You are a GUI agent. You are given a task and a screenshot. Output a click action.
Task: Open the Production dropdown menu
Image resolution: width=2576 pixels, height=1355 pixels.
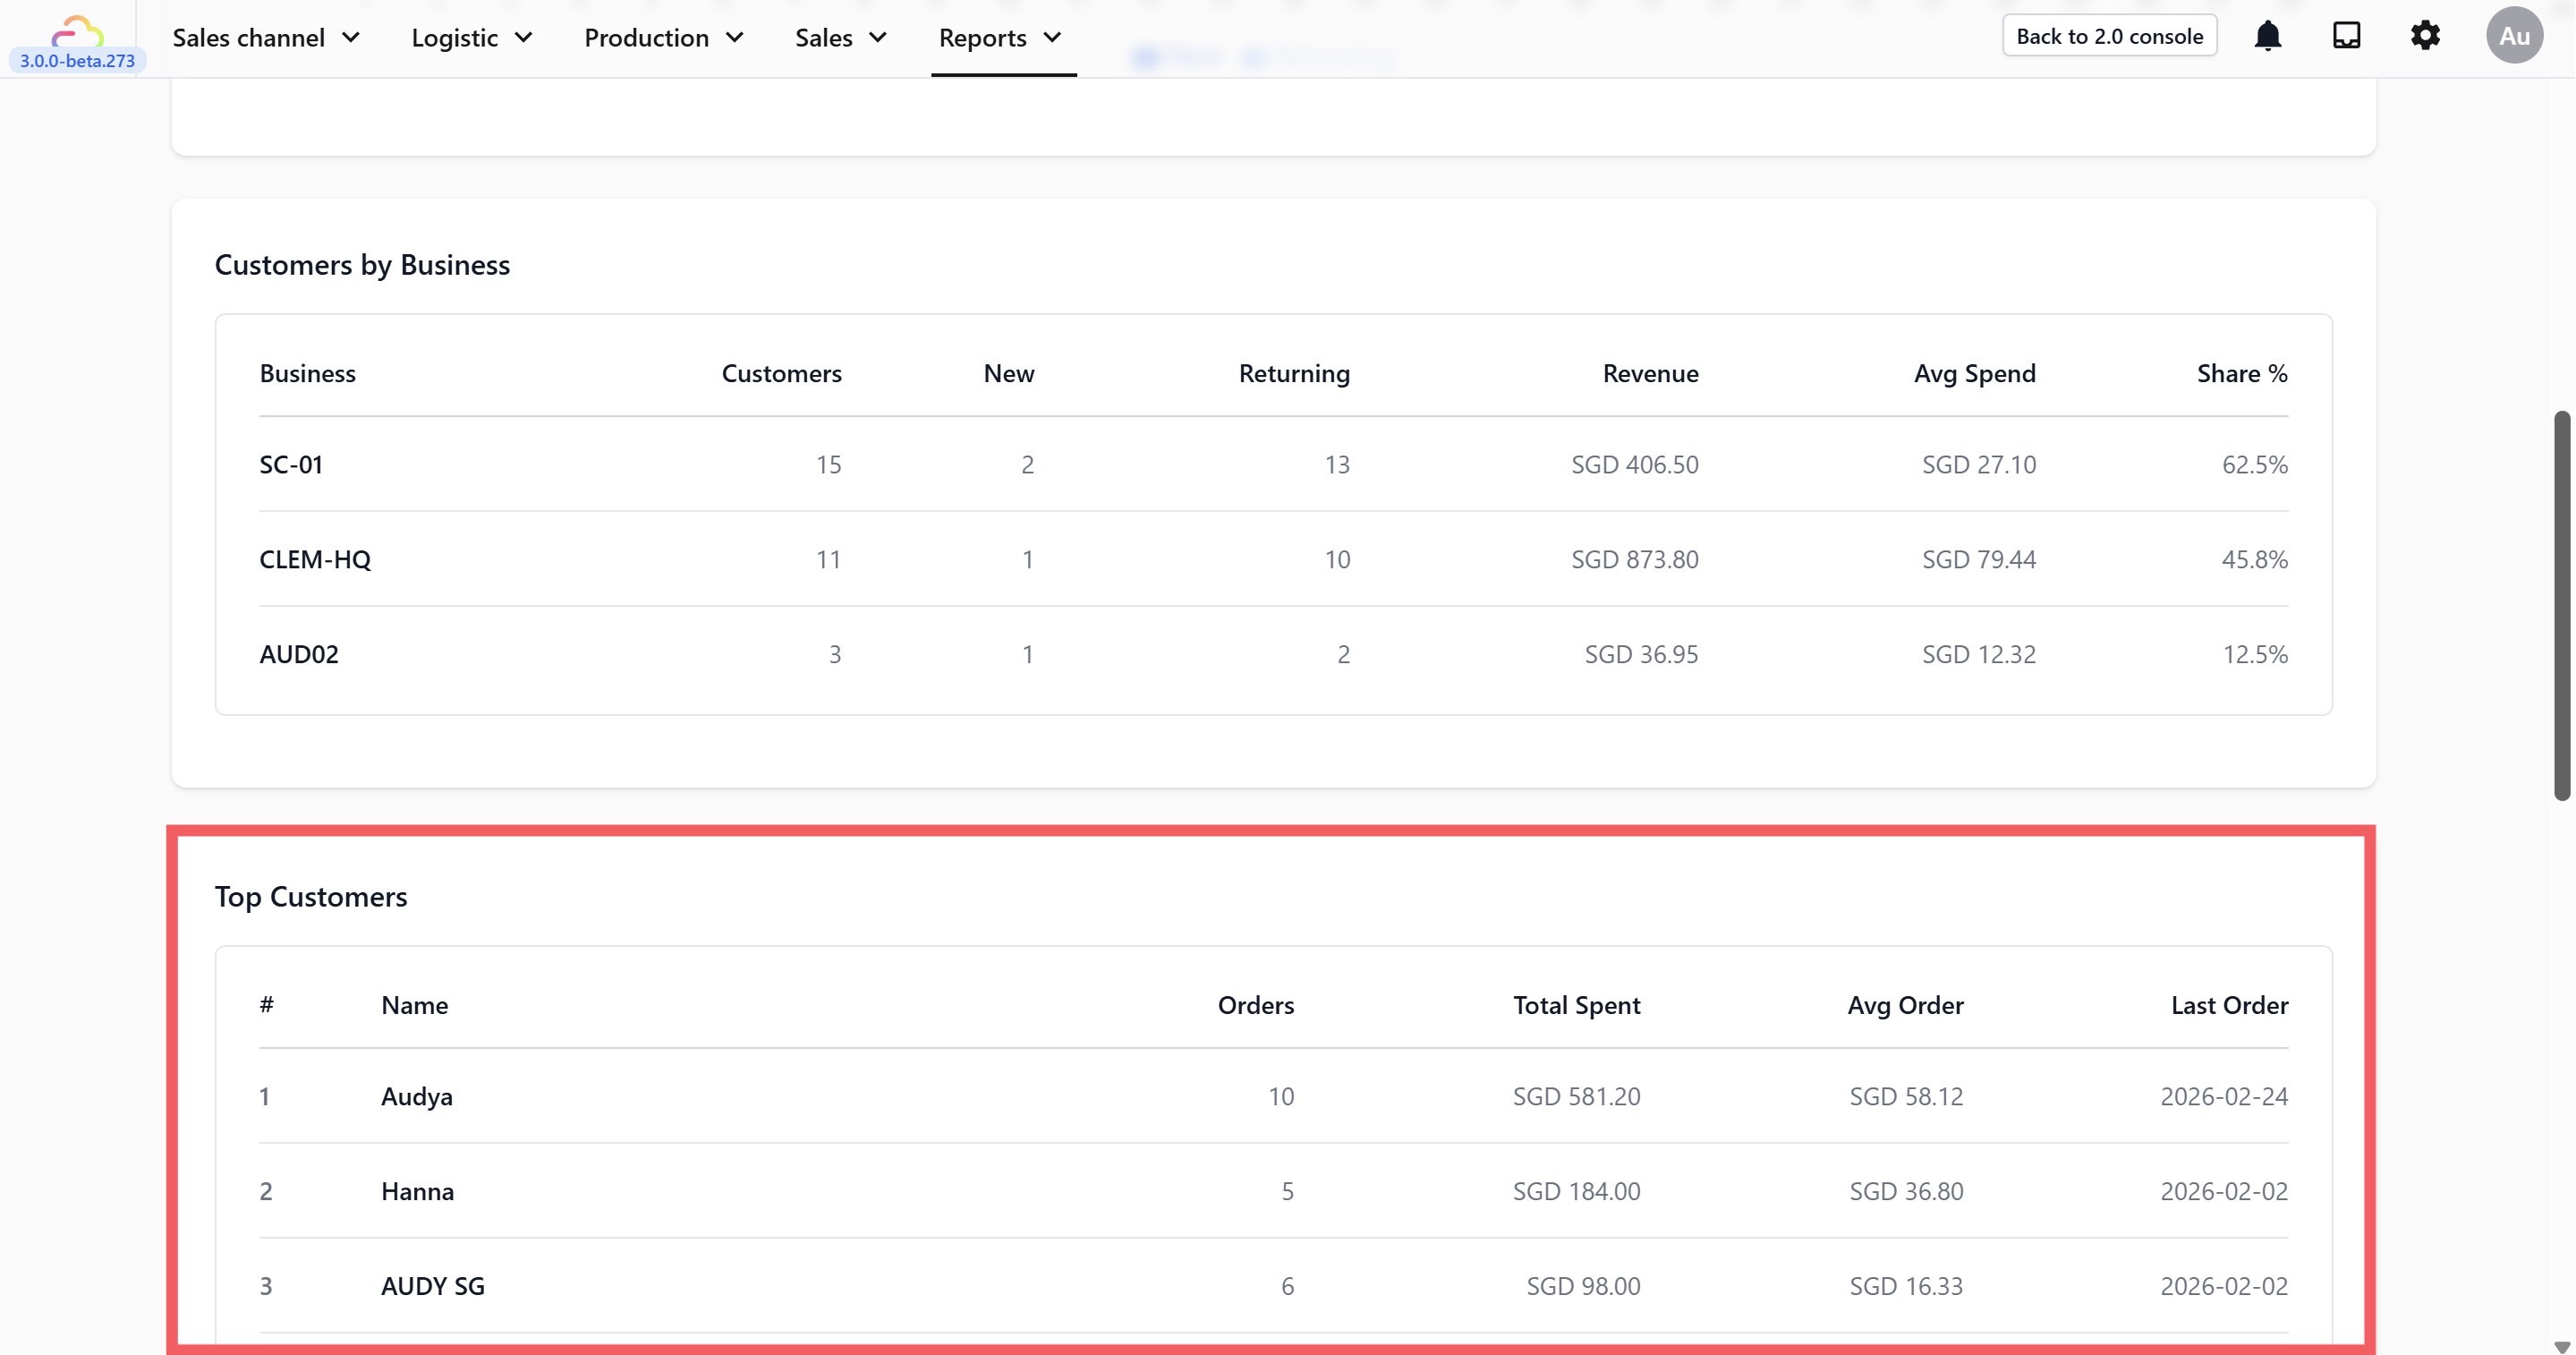click(x=664, y=38)
